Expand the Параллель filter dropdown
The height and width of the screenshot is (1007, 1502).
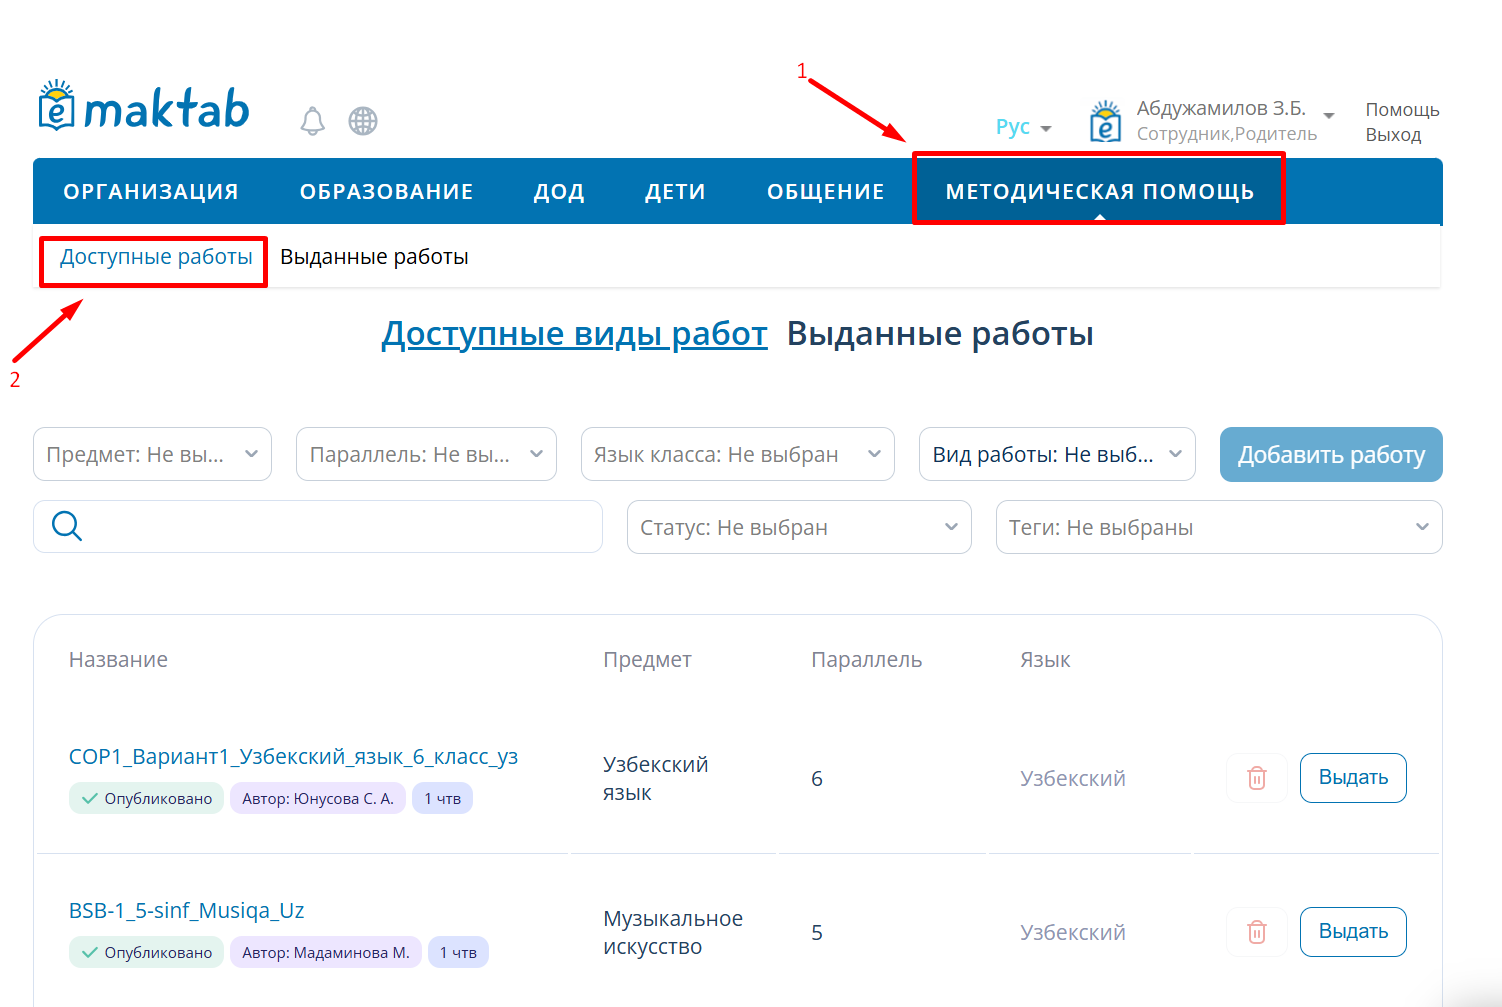click(x=426, y=454)
